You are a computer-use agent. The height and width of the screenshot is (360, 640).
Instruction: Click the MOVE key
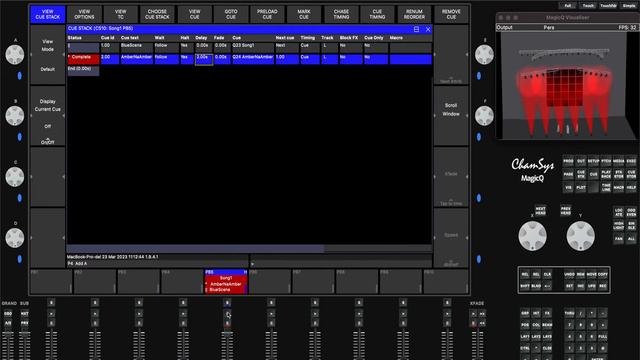tap(591, 275)
